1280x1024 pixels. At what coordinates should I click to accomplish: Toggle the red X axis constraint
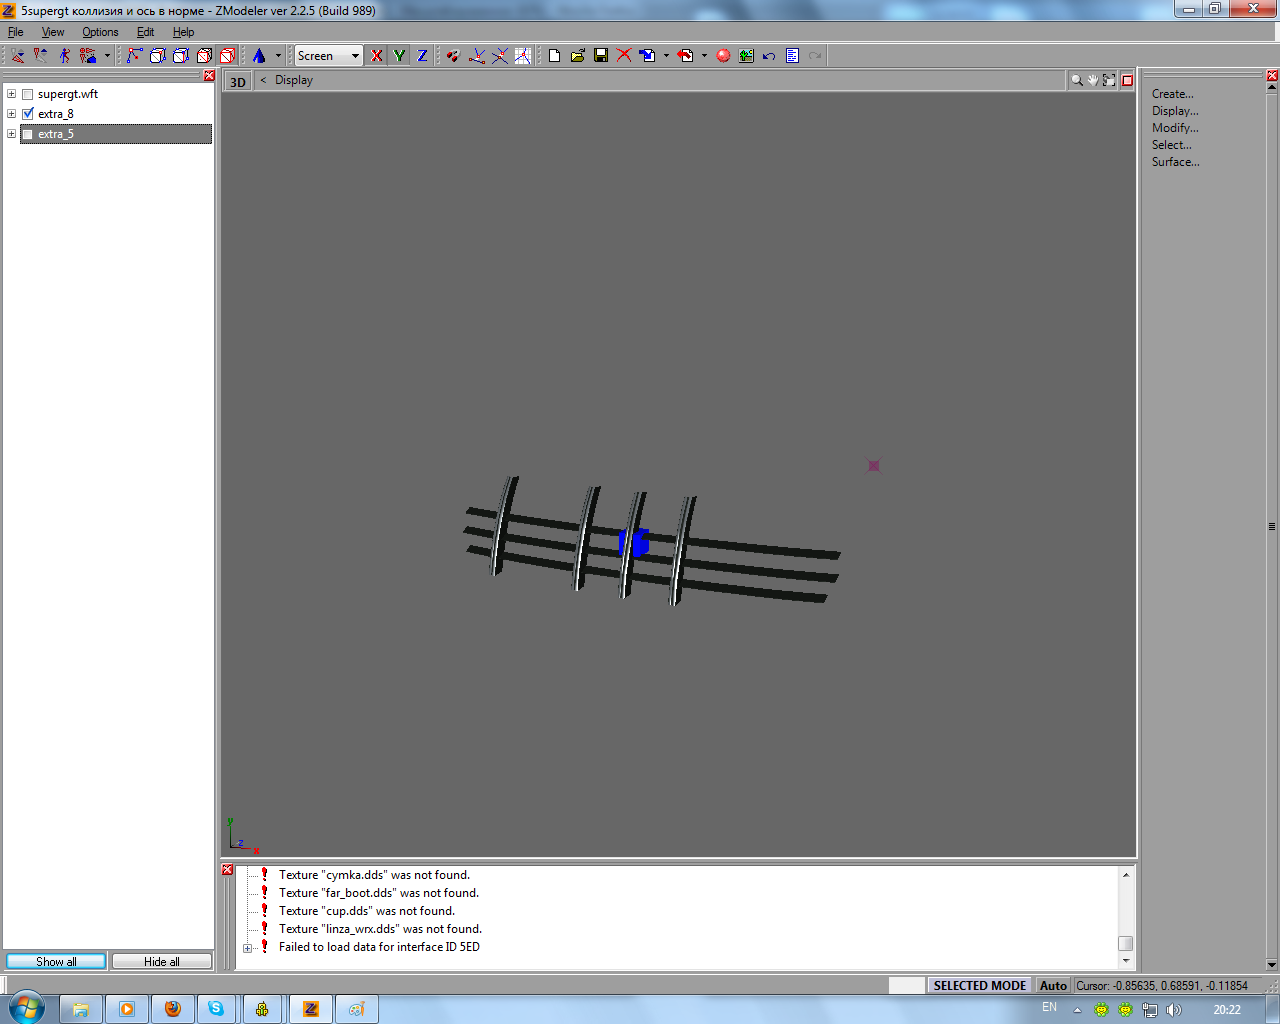coord(376,56)
